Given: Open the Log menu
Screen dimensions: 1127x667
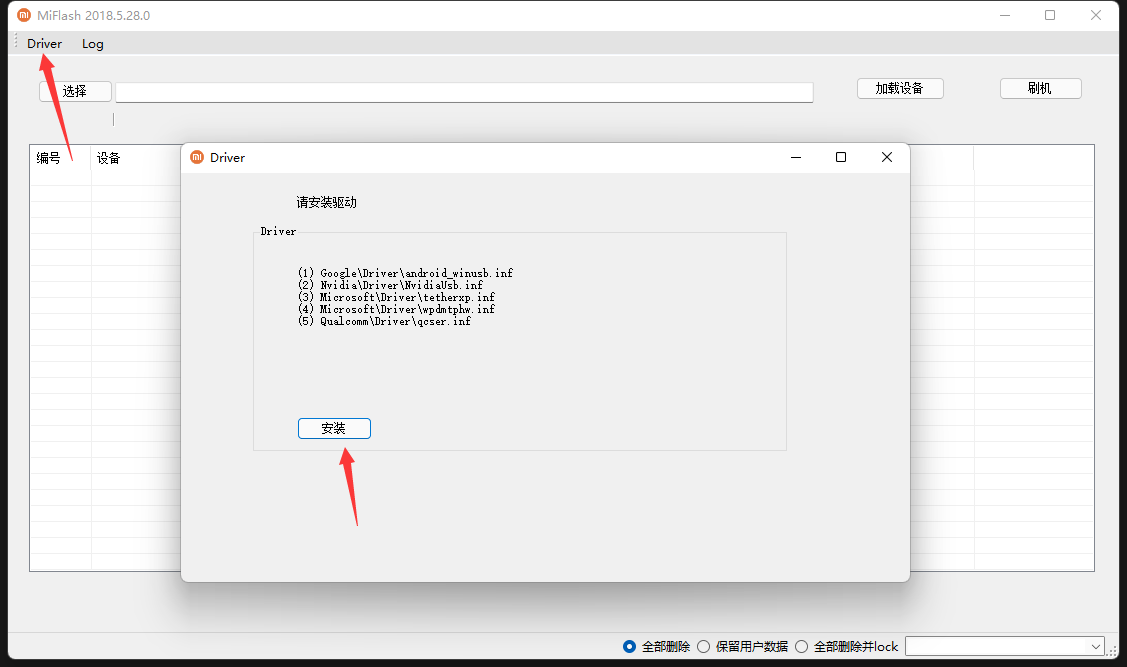Looking at the screenshot, I should [92, 43].
